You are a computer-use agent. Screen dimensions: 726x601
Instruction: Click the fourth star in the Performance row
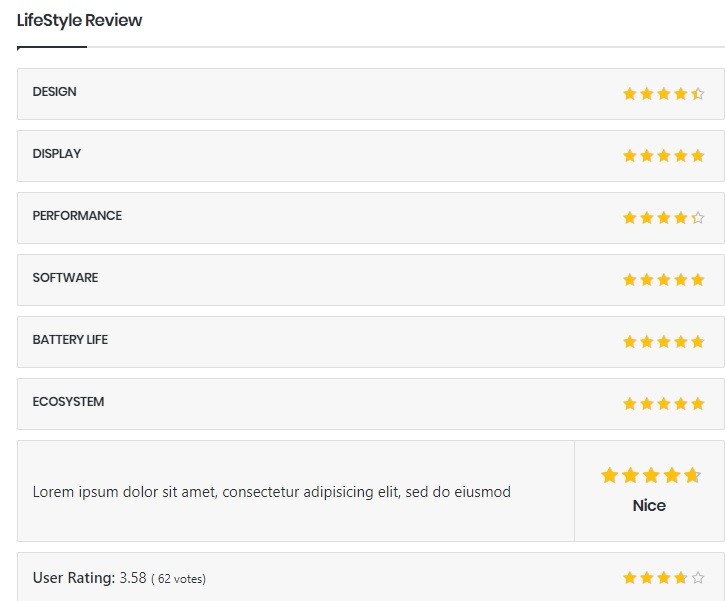point(681,218)
